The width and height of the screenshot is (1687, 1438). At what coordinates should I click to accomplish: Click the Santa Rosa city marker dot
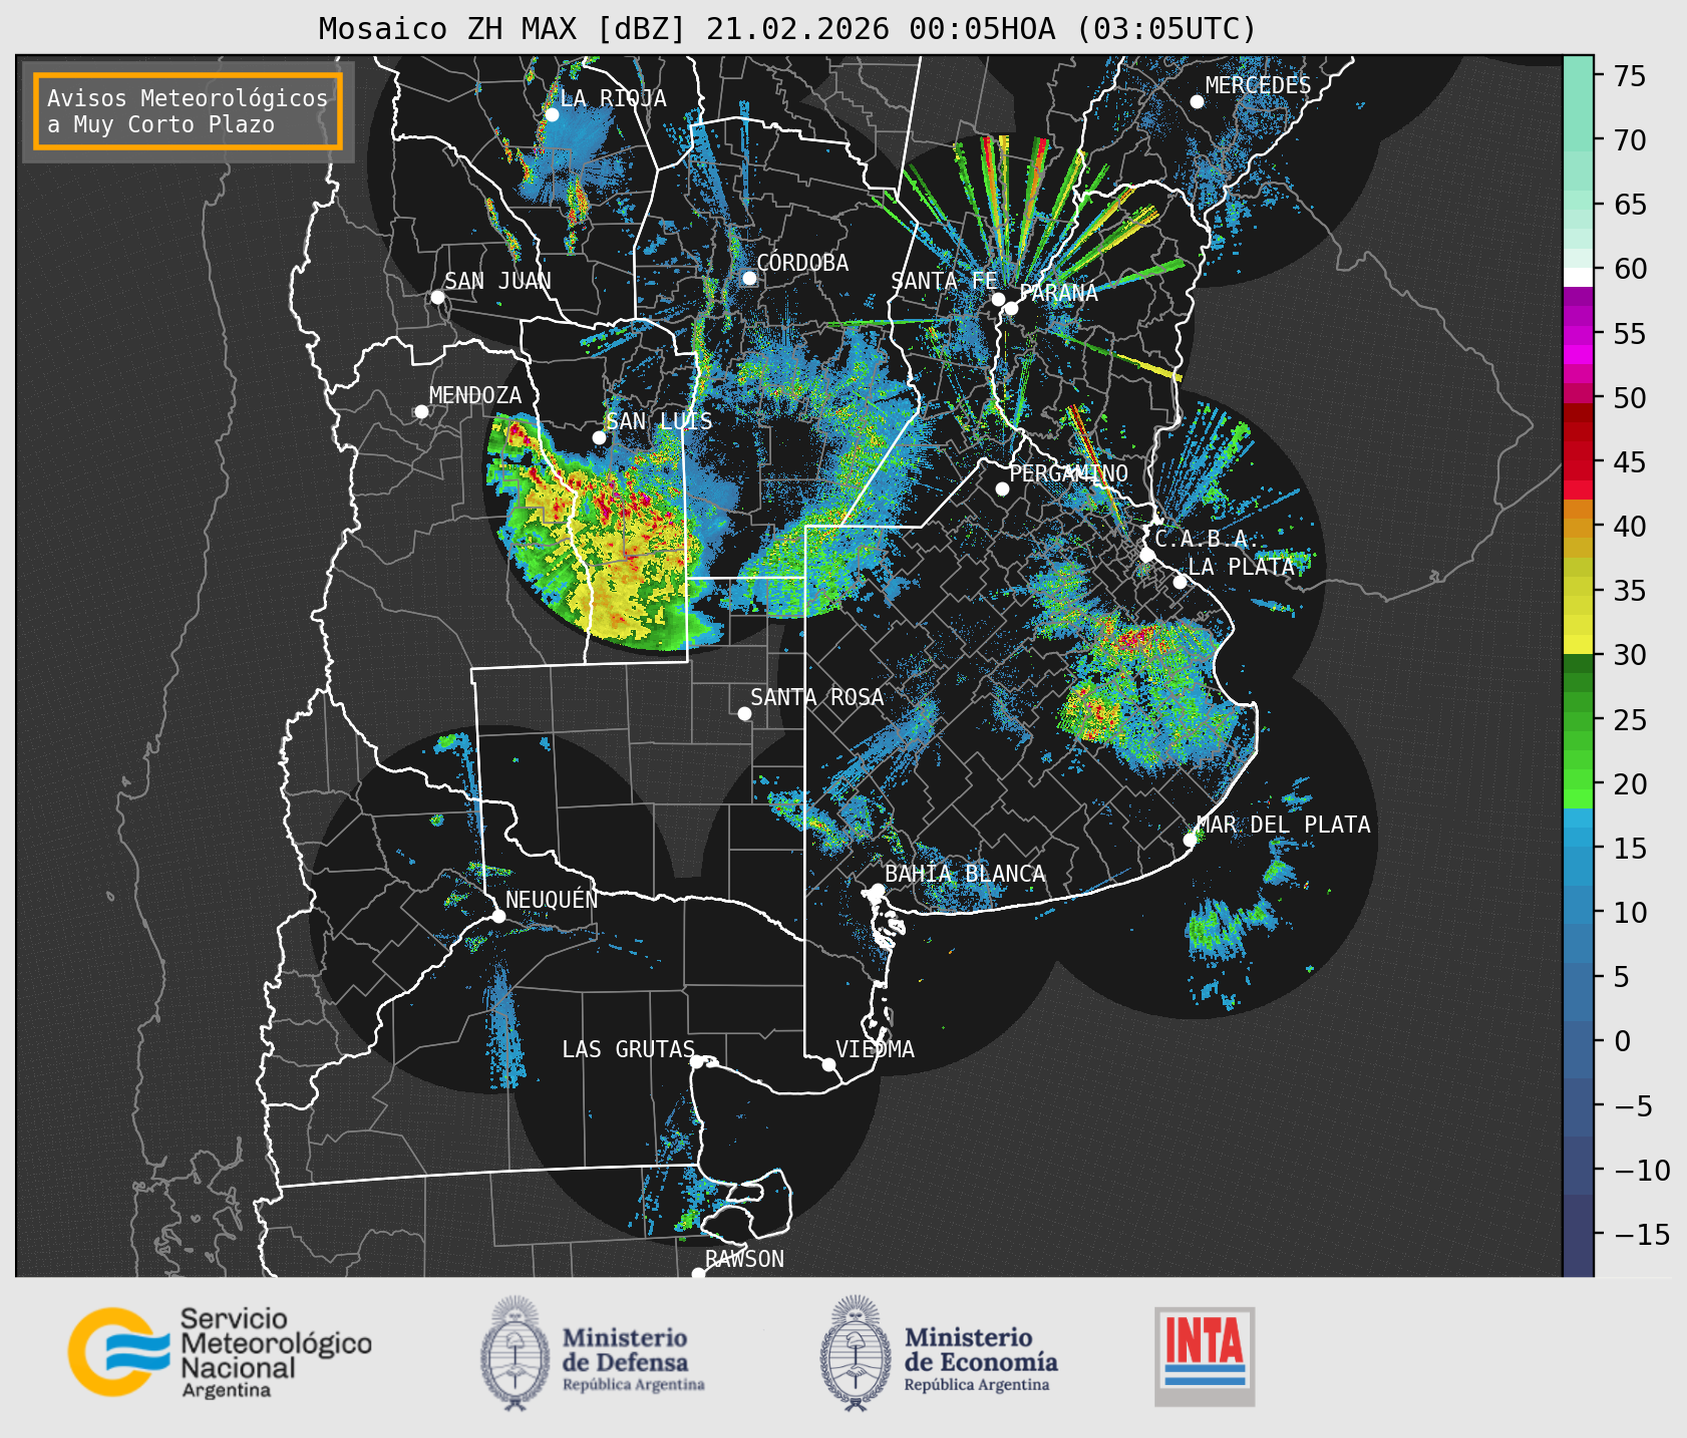744,714
